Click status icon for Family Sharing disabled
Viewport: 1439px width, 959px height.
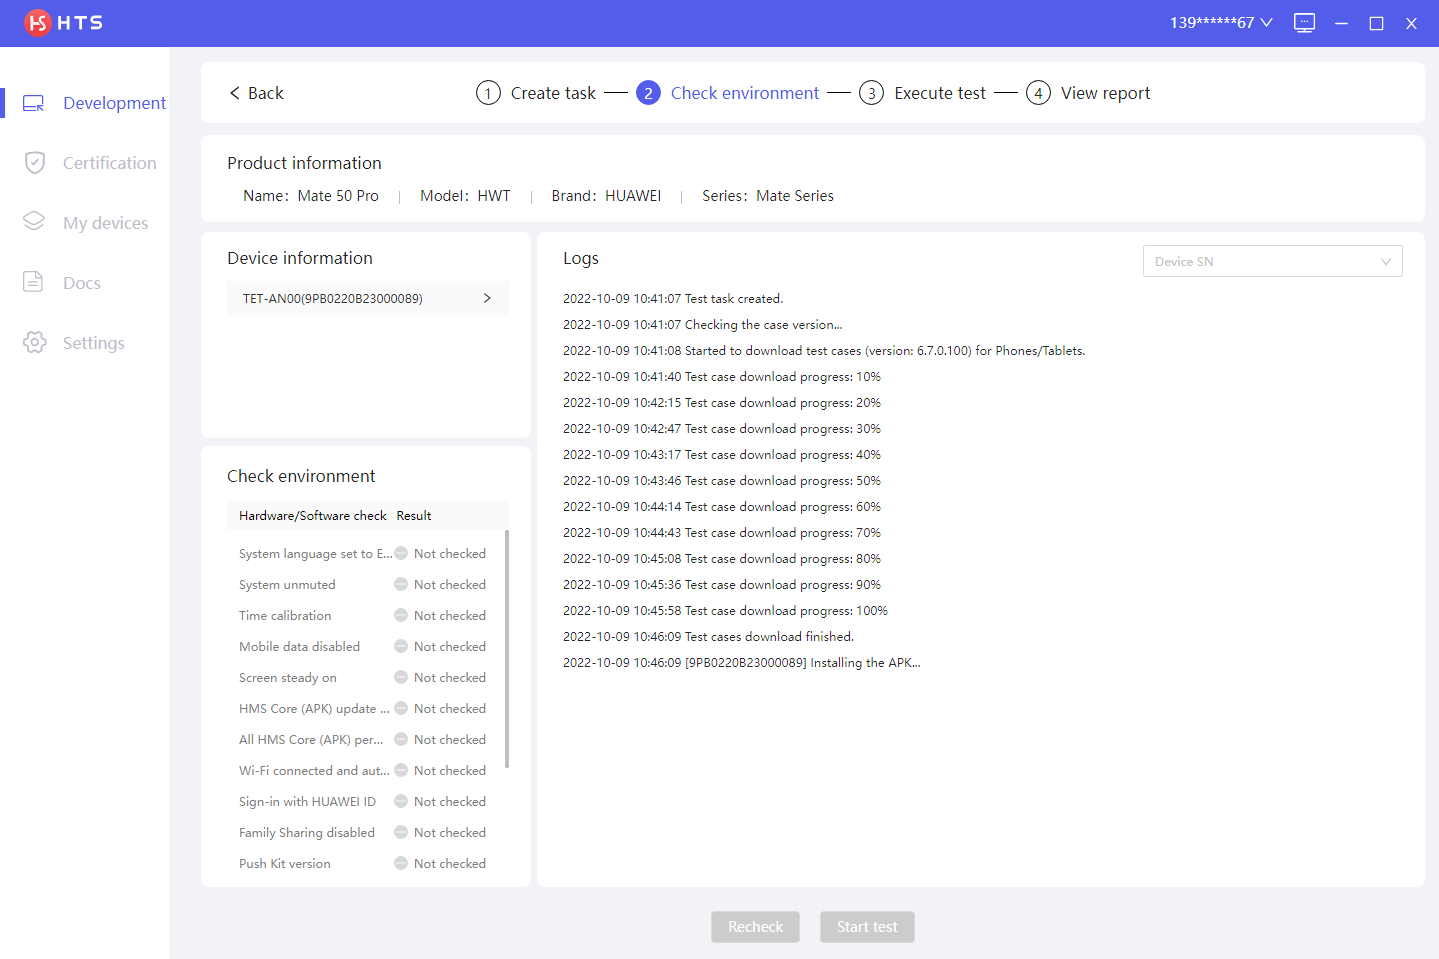401,832
